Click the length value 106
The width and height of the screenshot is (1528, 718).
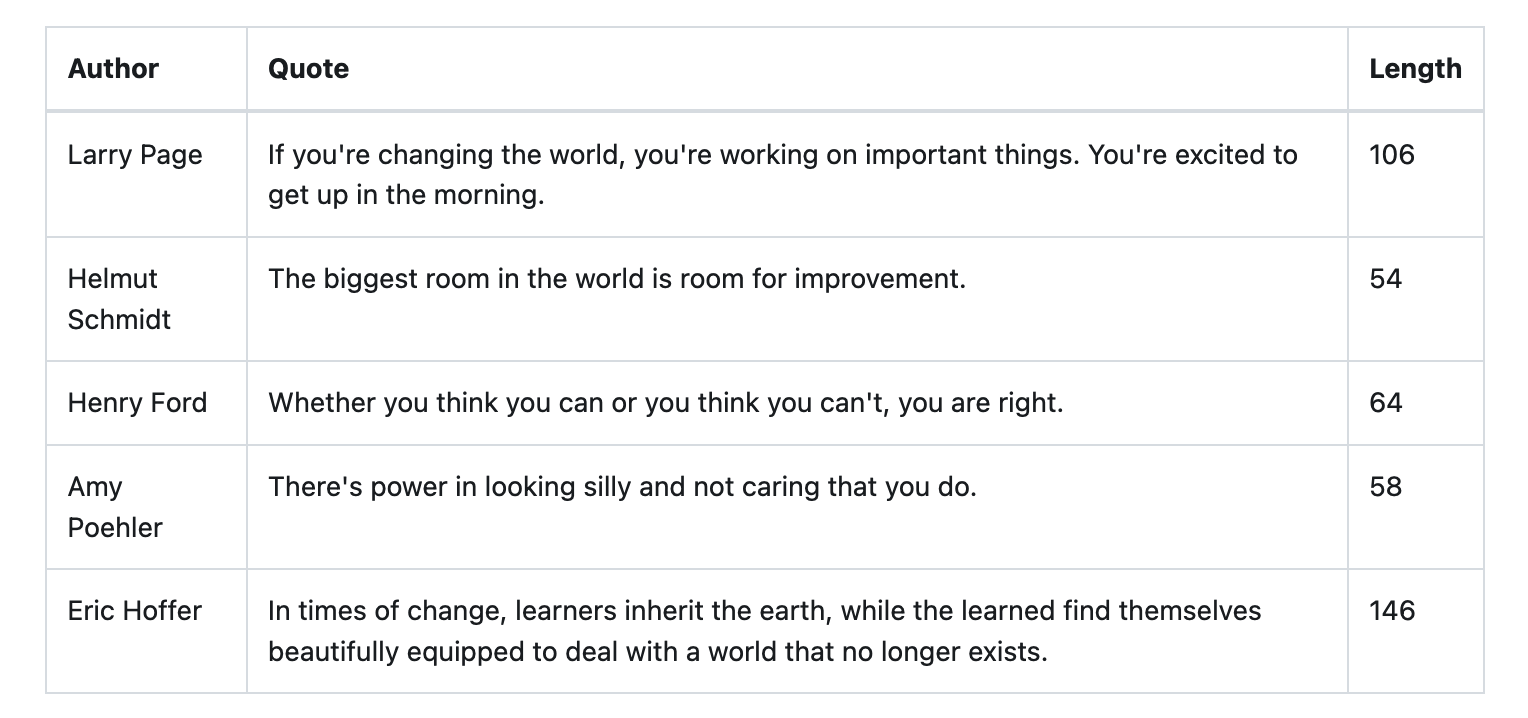pyautogui.click(x=1392, y=155)
